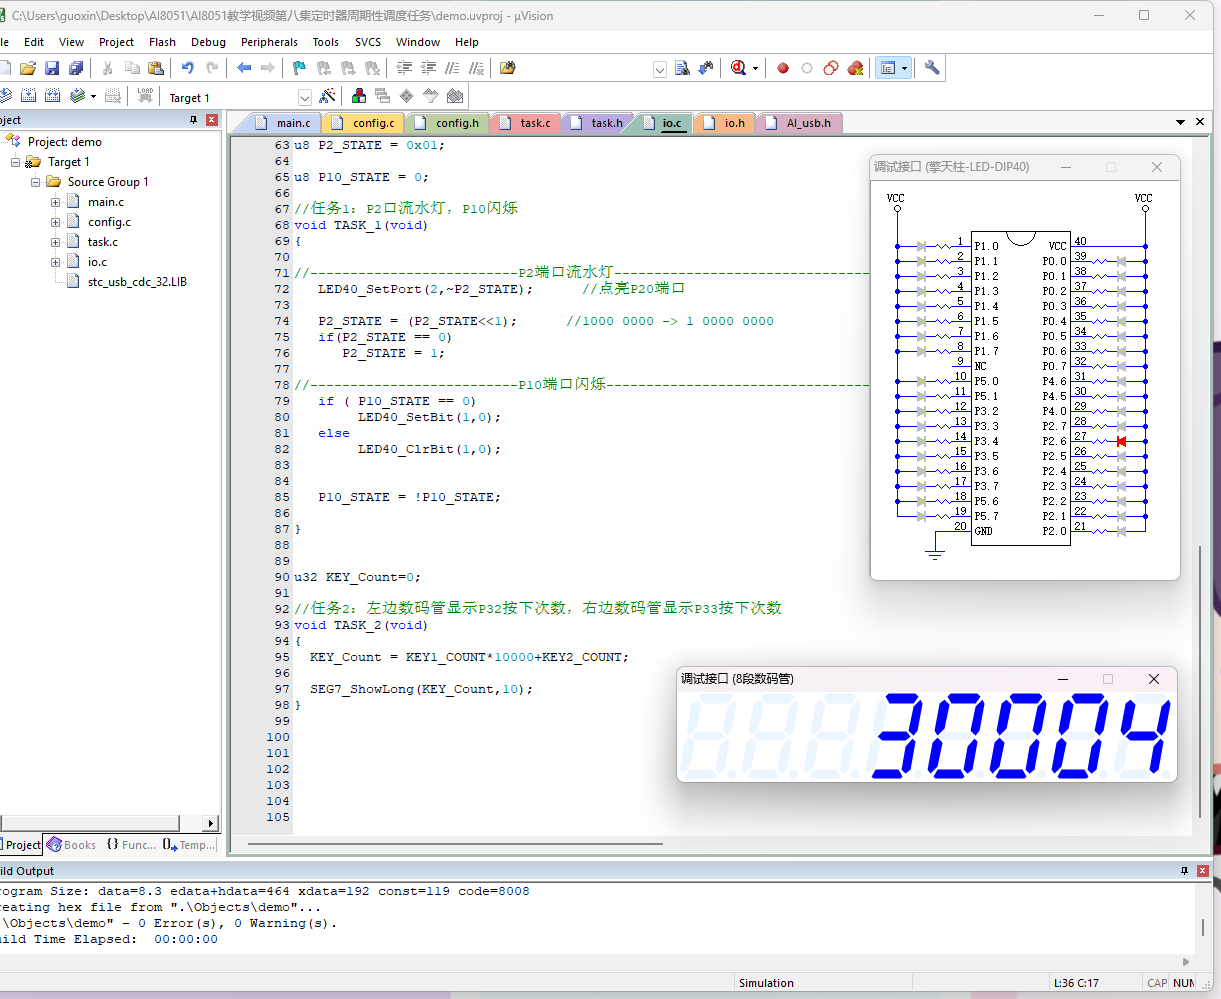Screen dimensions: 1221x999
Task: Kill all breakpoints
Action: pyautogui.click(x=855, y=68)
